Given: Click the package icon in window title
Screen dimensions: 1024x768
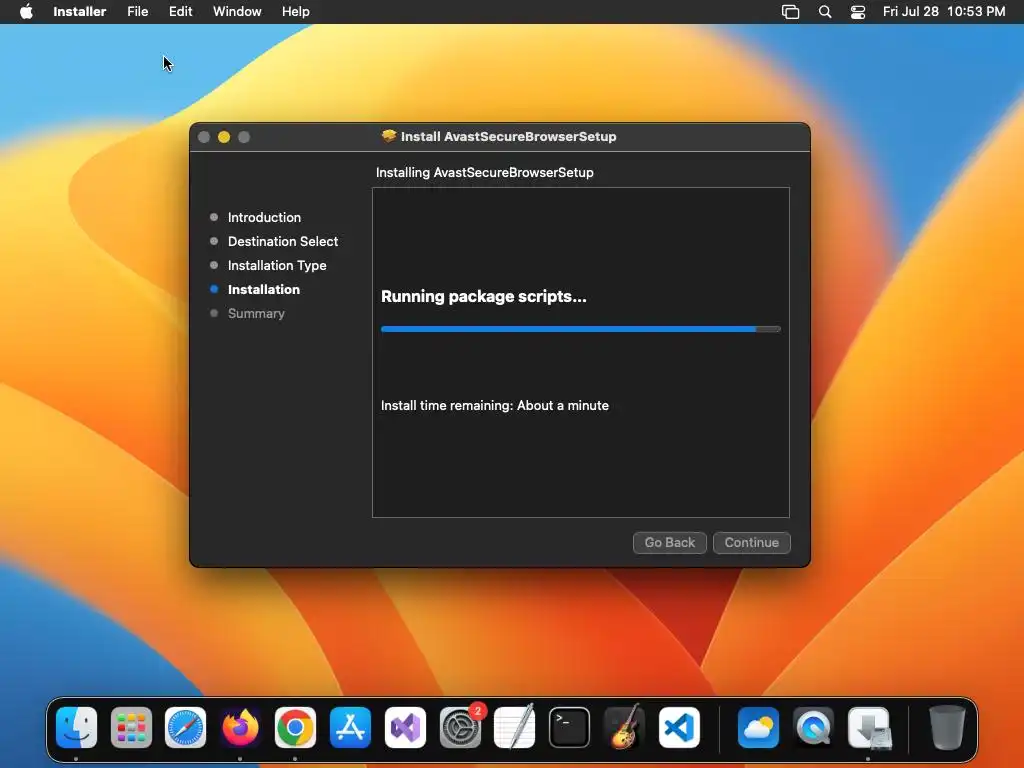Looking at the screenshot, I should tap(389, 136).
